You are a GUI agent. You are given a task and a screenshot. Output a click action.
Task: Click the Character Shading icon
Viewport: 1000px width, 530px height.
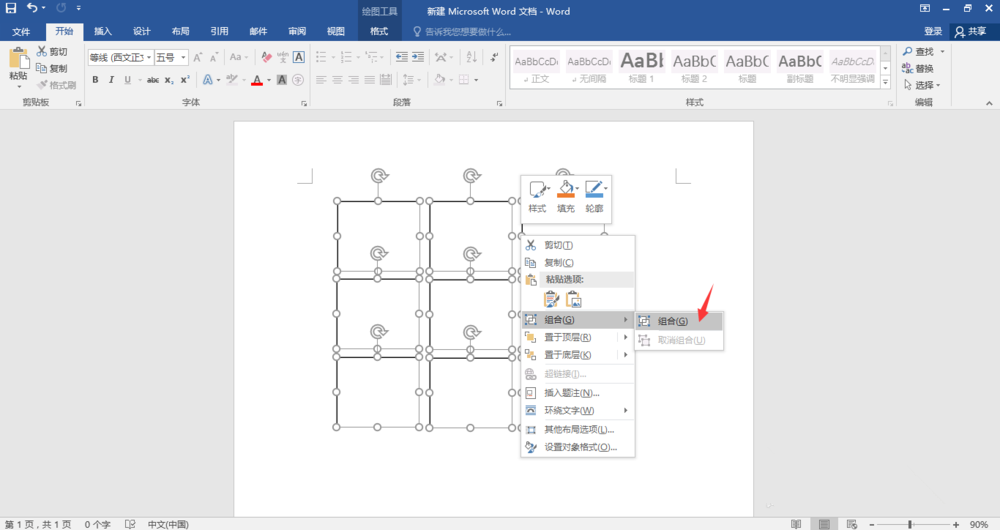(x=281, y=80)
